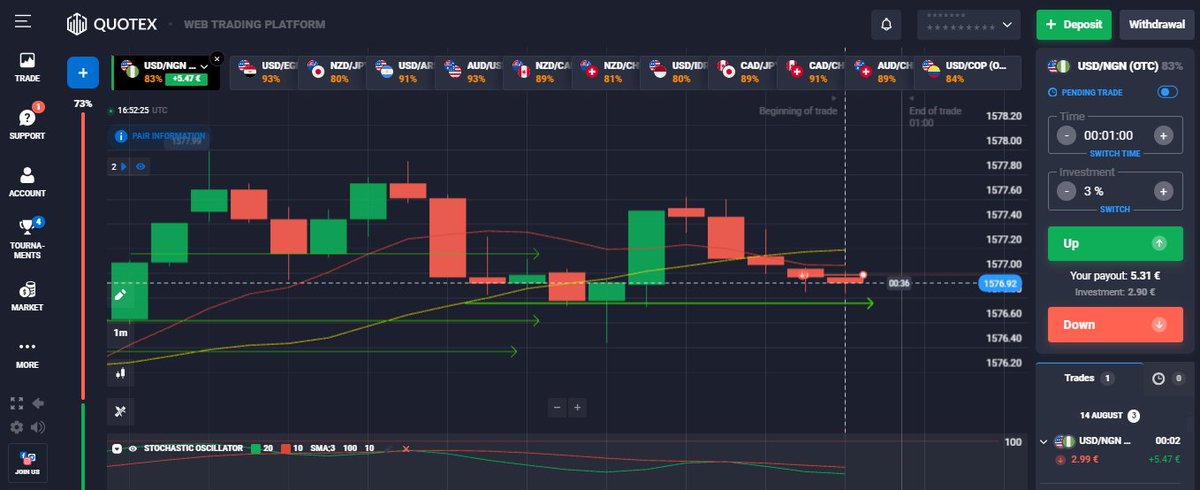The width and height of the screenshot is (1200, 490).
Task: Switch to the AUD/USD asset tab
Action: [x=470, y=72]
